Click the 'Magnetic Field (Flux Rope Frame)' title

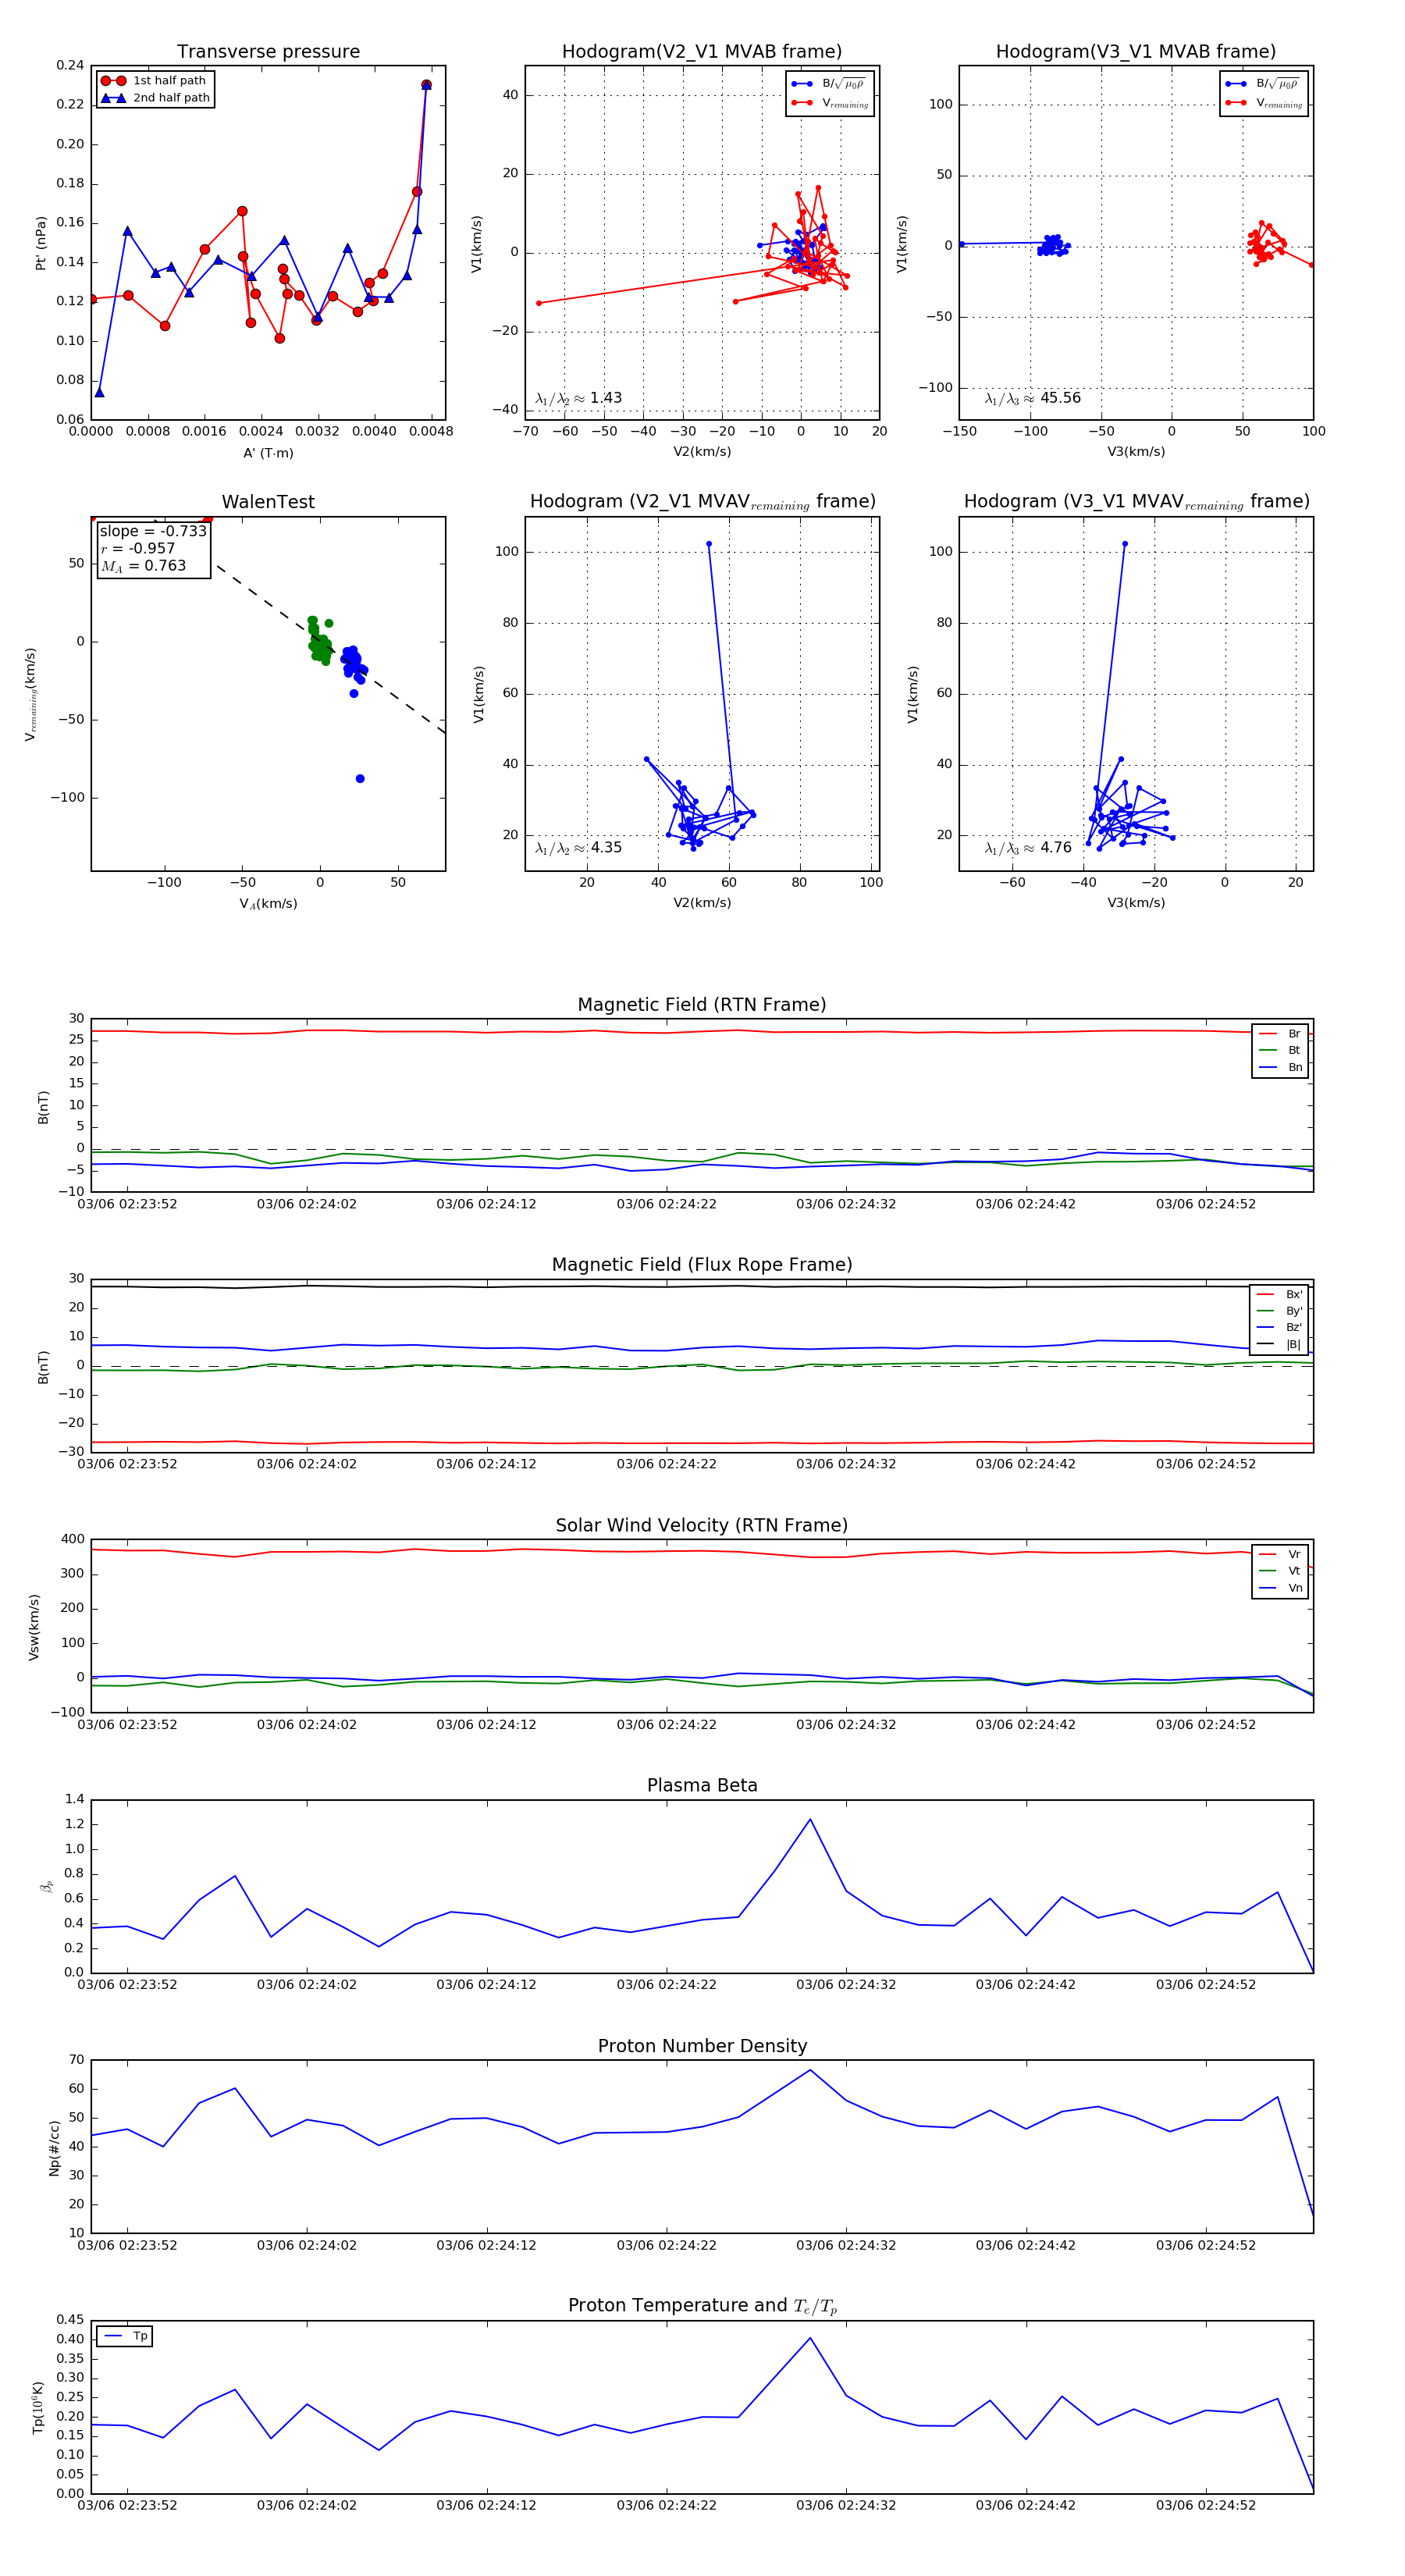pyautogui.click(x=702, y=1265)
